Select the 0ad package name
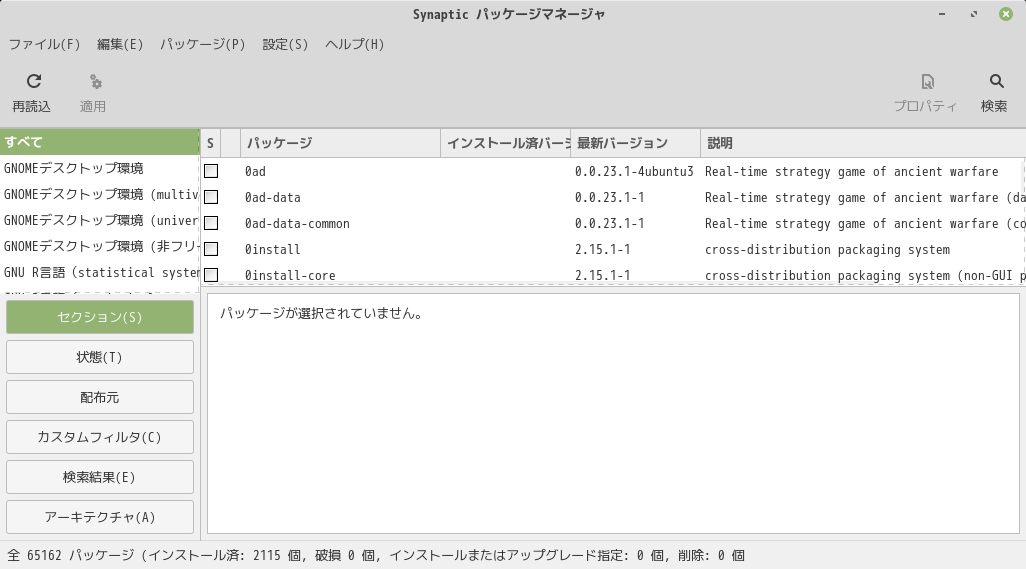Image resolution: width=1026 pixels, height=569 pixels. (x=255, y=171)
